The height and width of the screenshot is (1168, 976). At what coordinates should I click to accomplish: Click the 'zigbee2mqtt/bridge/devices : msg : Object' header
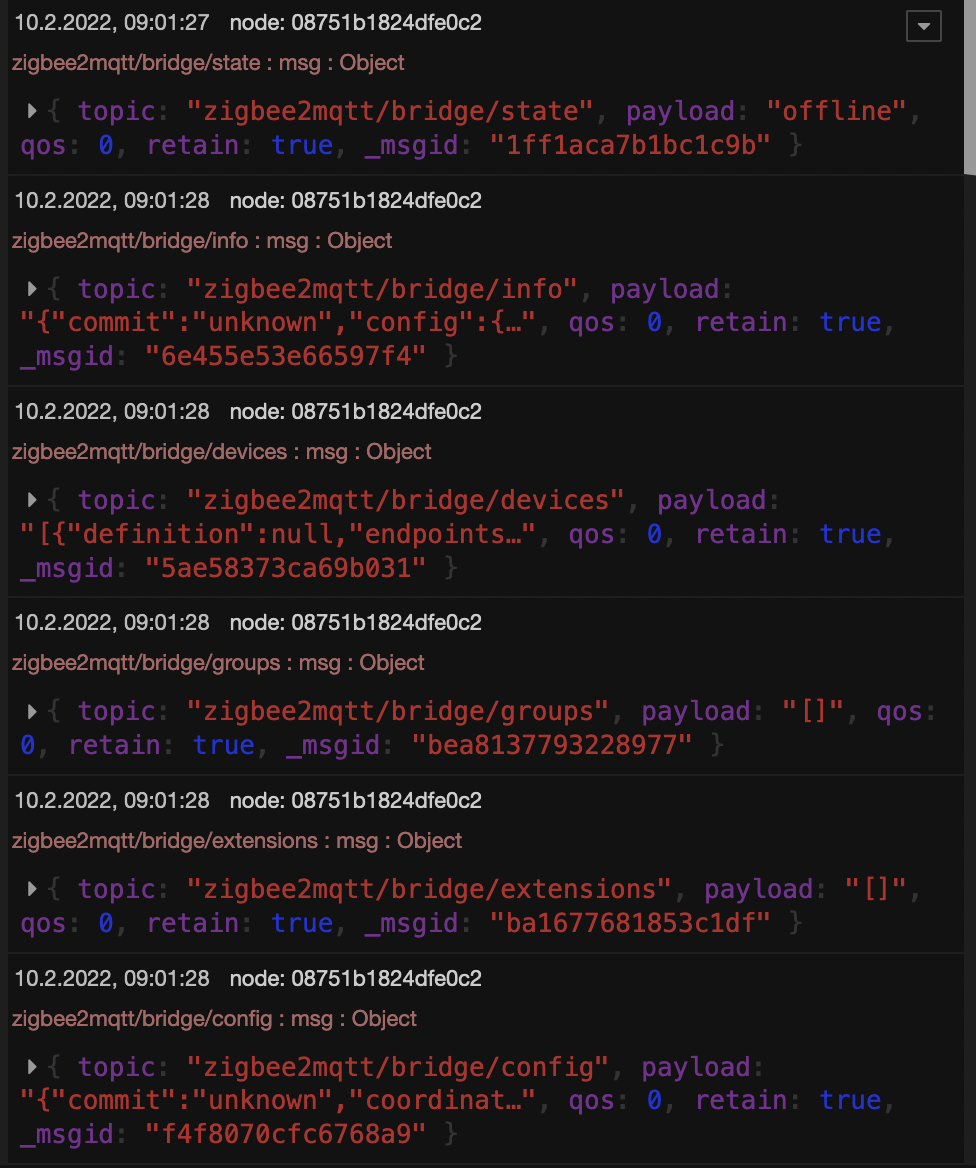point(221,451)
